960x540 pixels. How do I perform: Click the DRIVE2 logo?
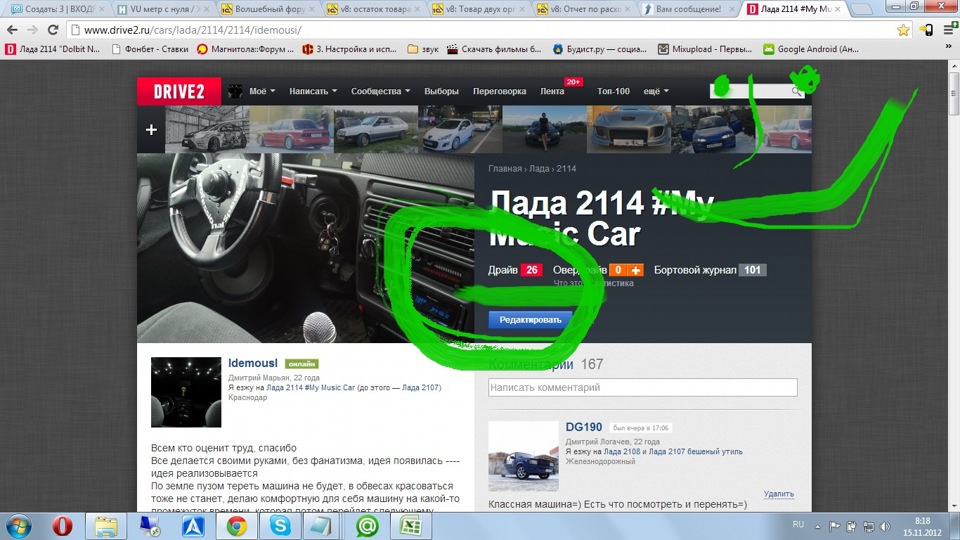point(179,91)
